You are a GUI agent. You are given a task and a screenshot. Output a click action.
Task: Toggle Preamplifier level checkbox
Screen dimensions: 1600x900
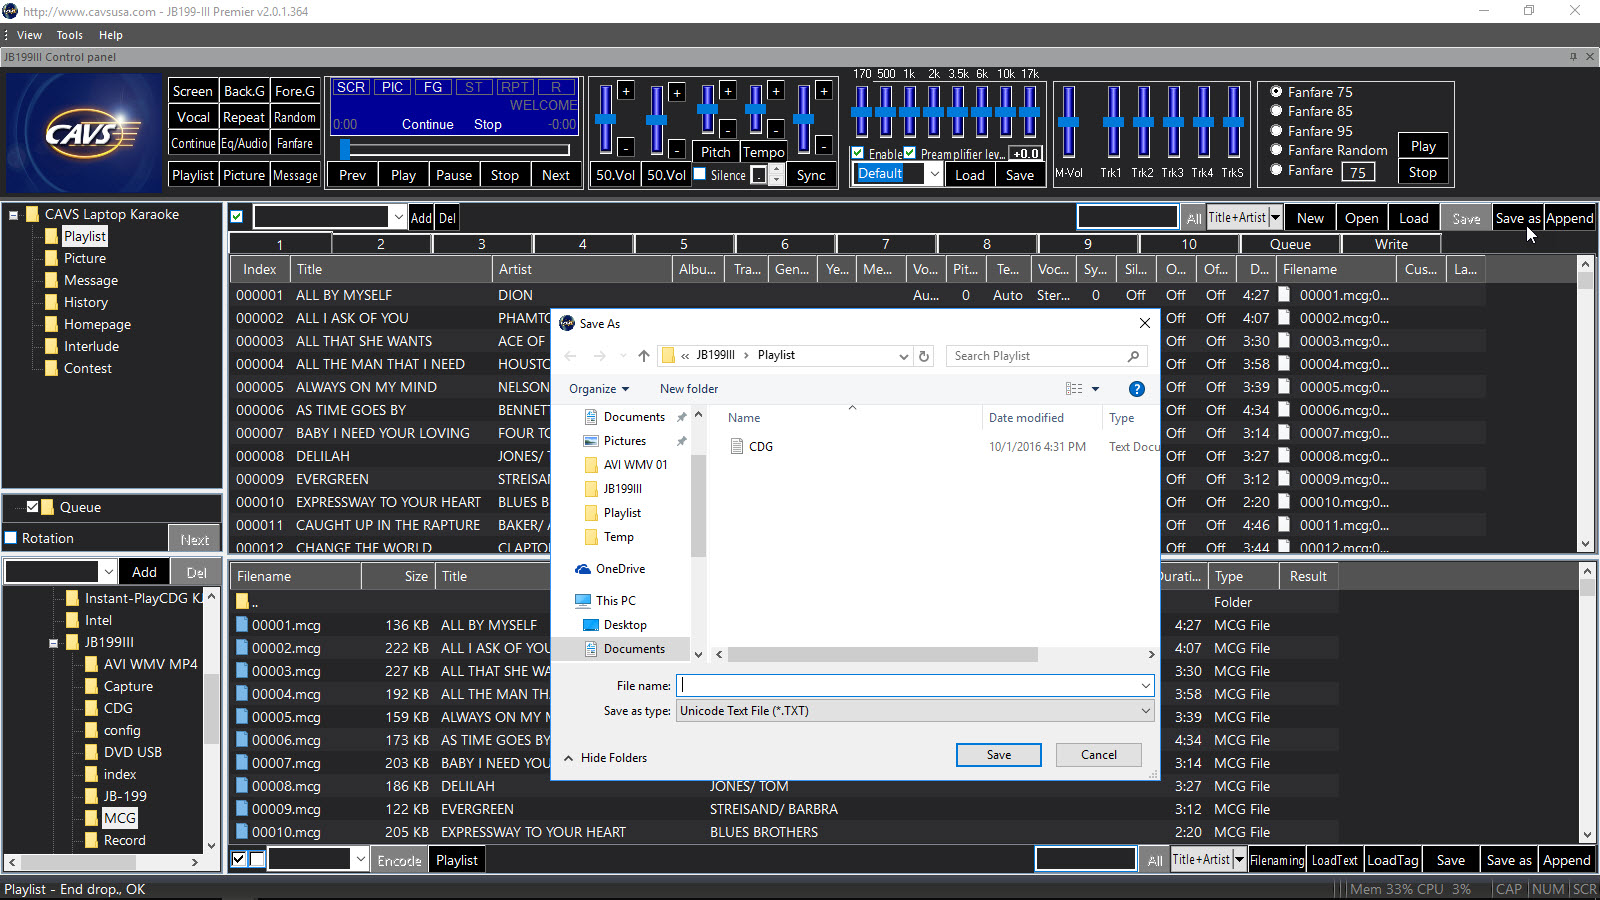coord(910,153)
